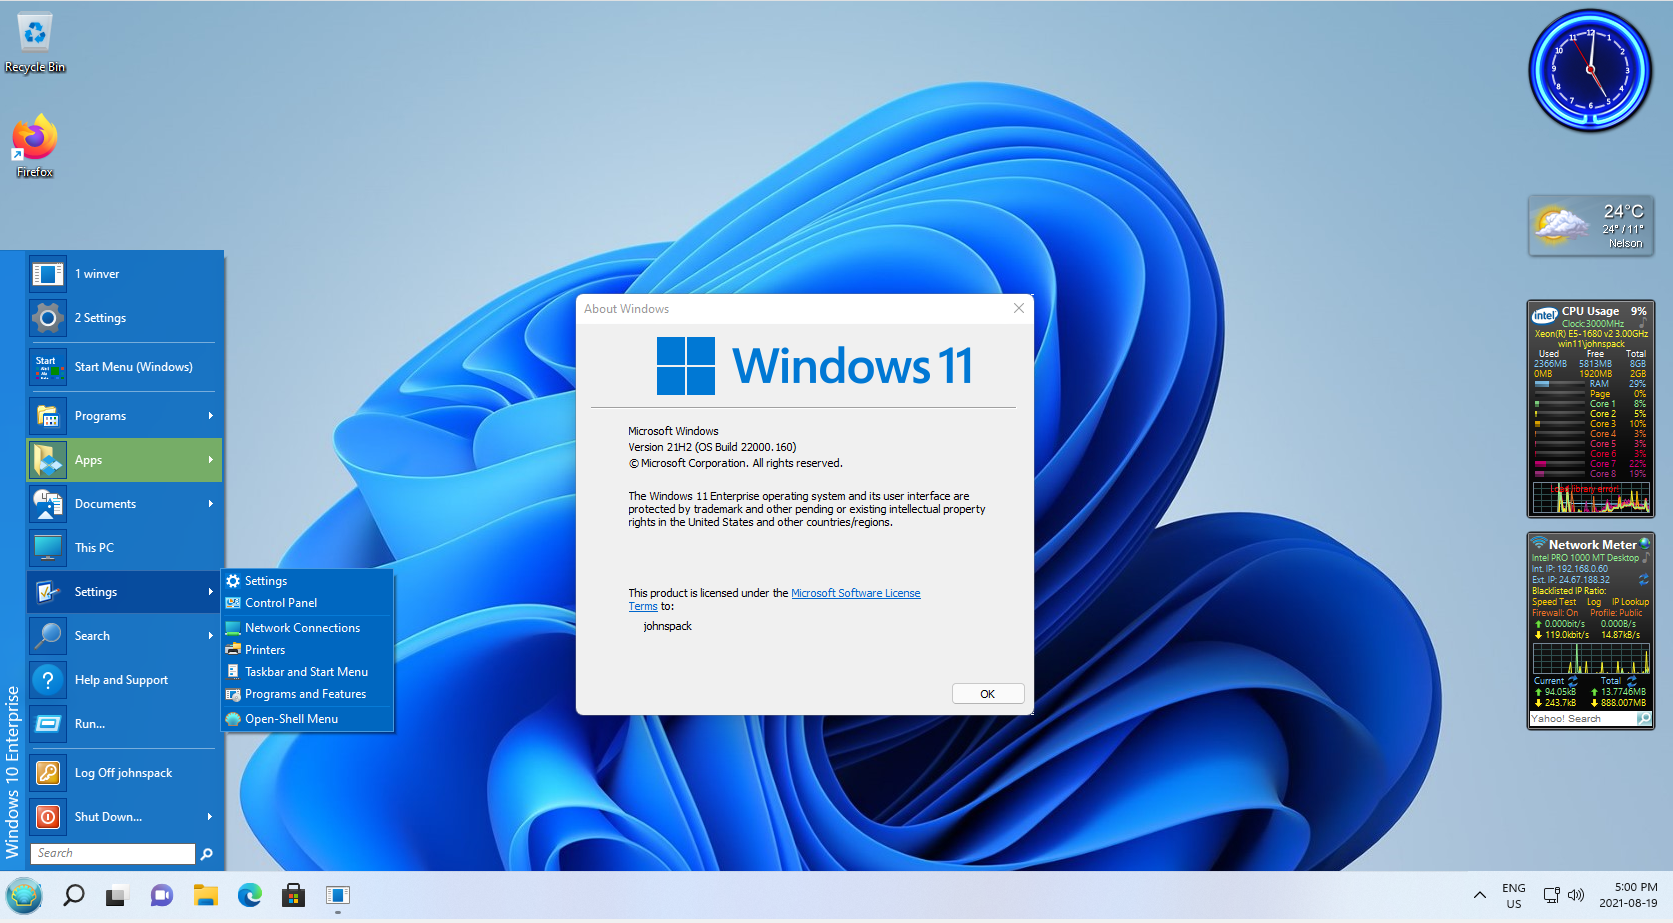1673x923 pixels.
Task: Open the ENG US language indicator
Action: [1514, 896]
